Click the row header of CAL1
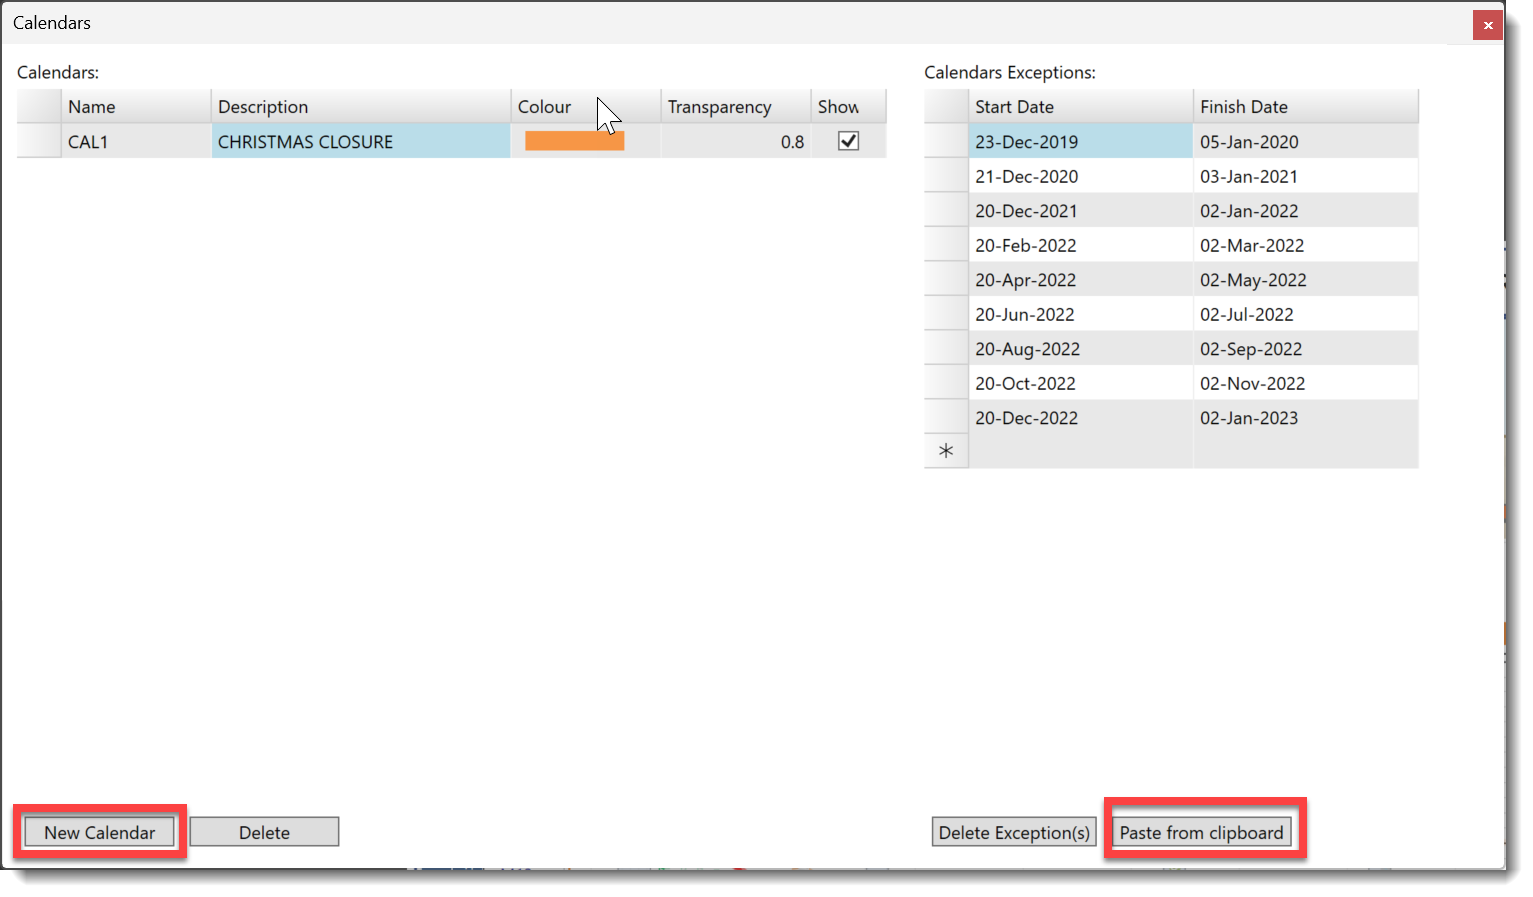This screenshot has width=1533, height=897. click(x=39, y=141)
